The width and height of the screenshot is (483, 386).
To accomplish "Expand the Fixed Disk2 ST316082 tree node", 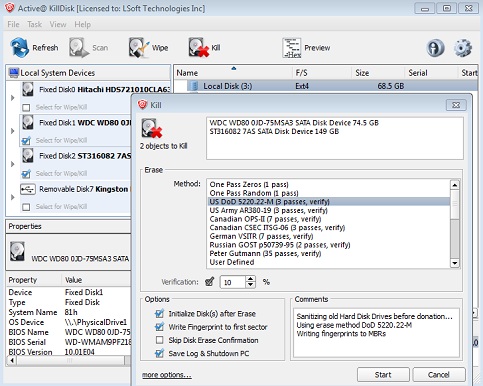I will point(13,164).
